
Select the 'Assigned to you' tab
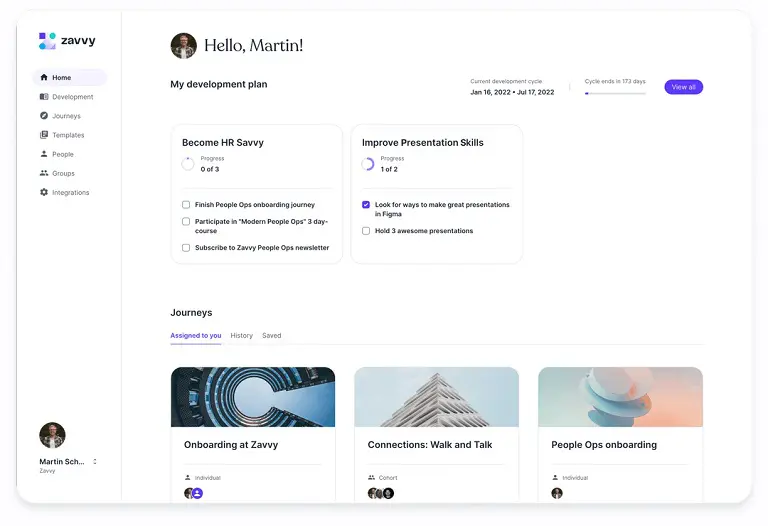coord(196,336)
